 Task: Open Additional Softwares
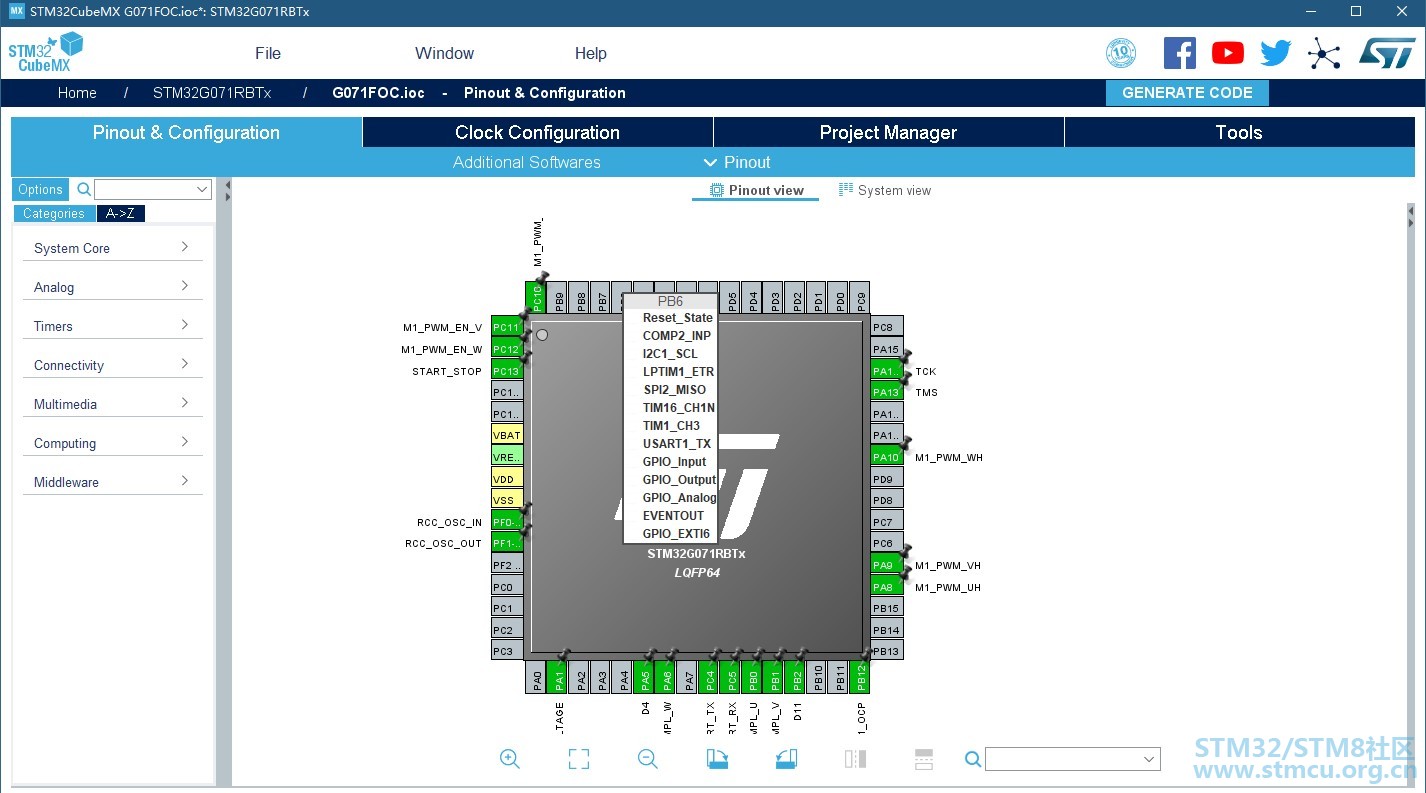pyautogui.click(x=527, y=162)
